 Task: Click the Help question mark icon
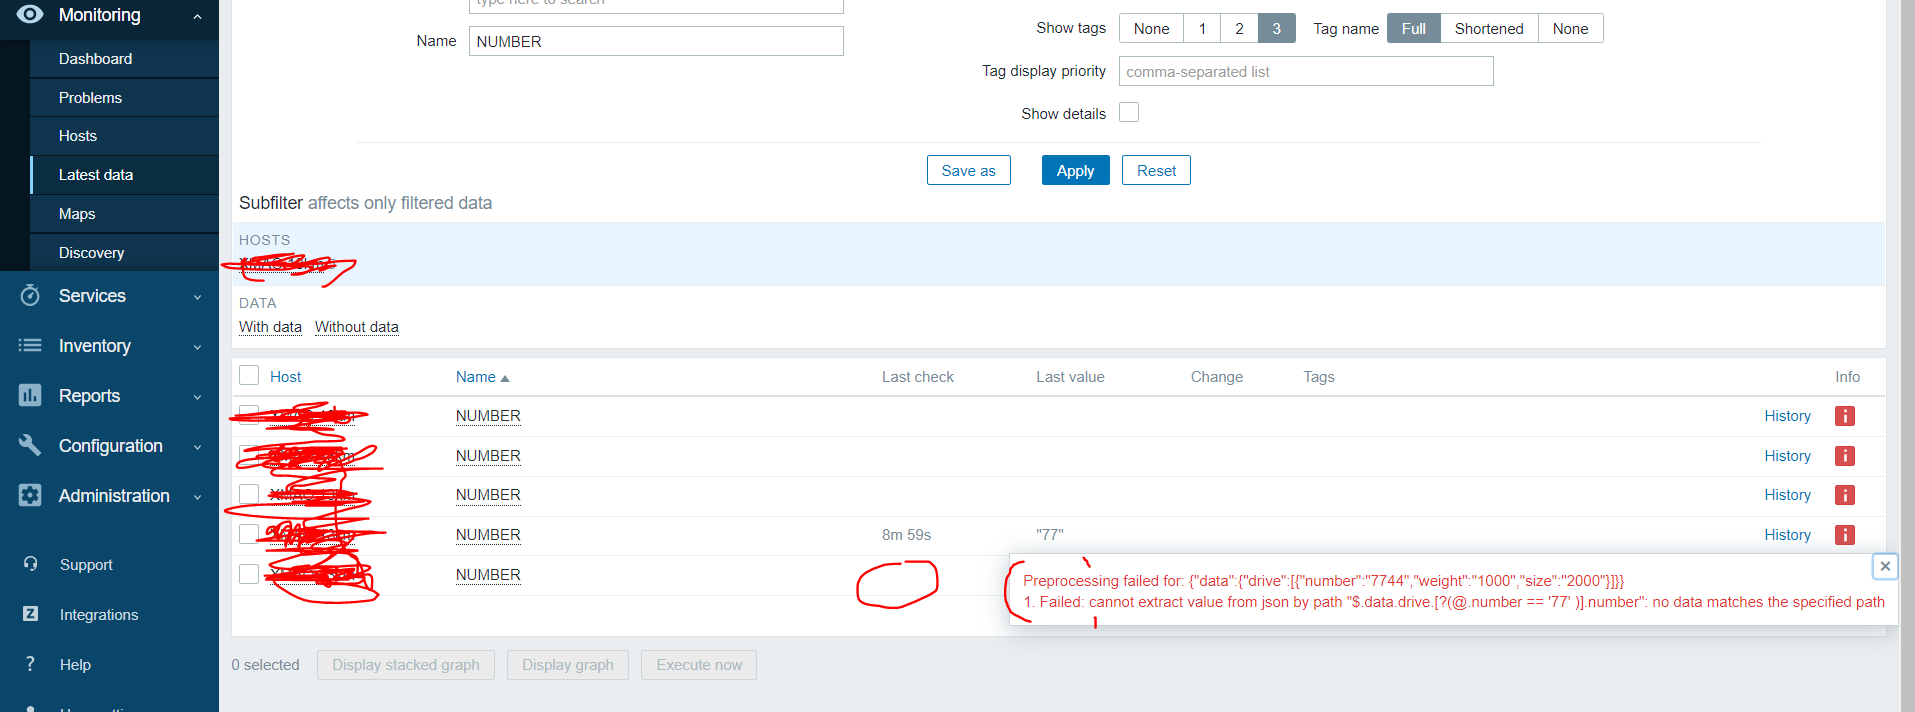(31, 664)
